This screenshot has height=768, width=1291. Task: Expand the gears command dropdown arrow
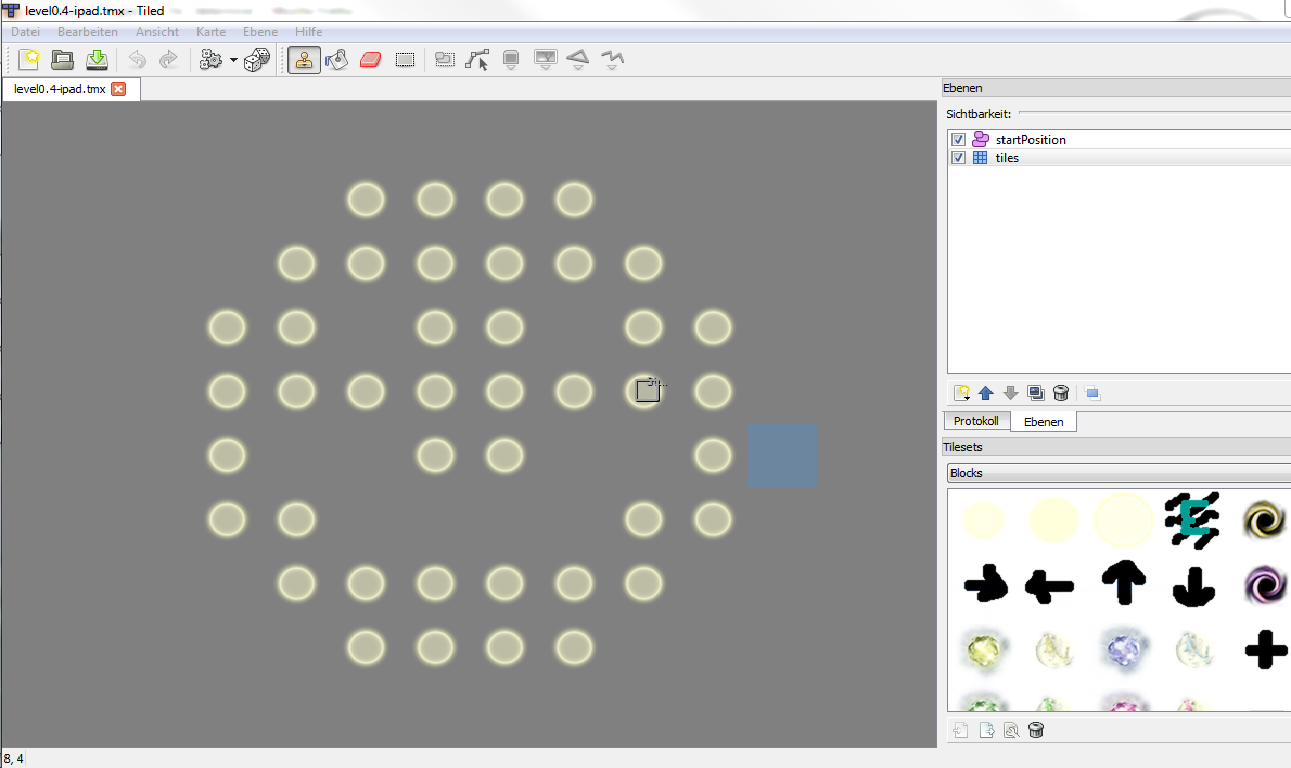(233, 60)
